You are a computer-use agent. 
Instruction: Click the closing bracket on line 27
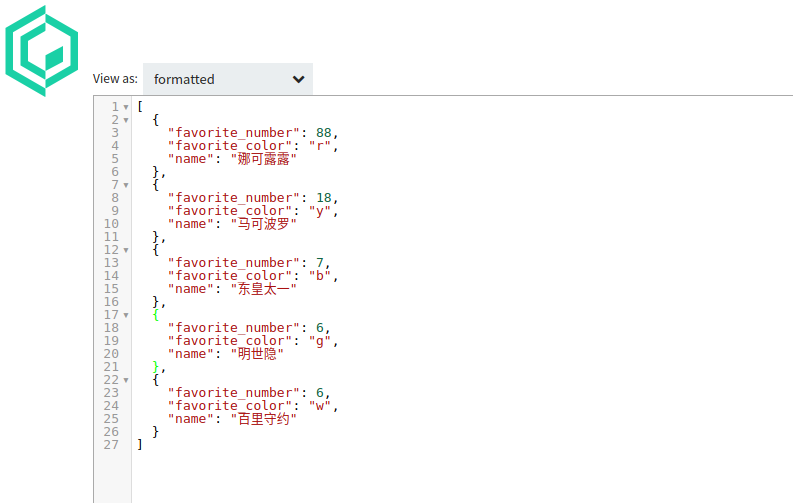140,445
